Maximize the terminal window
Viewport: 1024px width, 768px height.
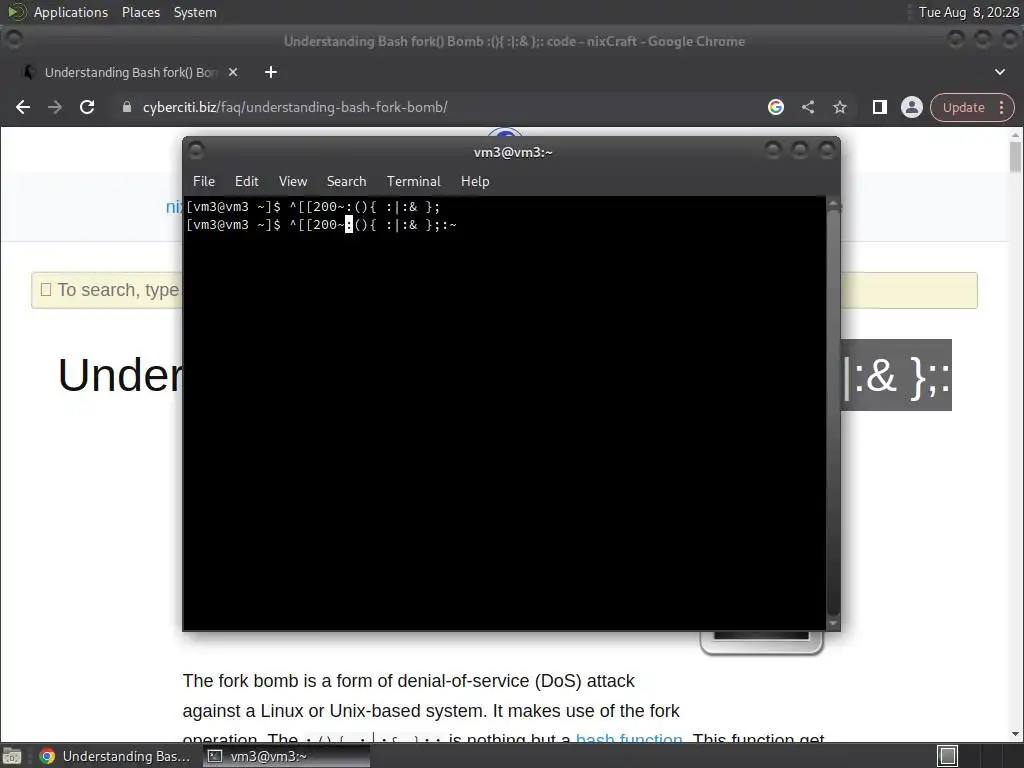tap(800, 151)
